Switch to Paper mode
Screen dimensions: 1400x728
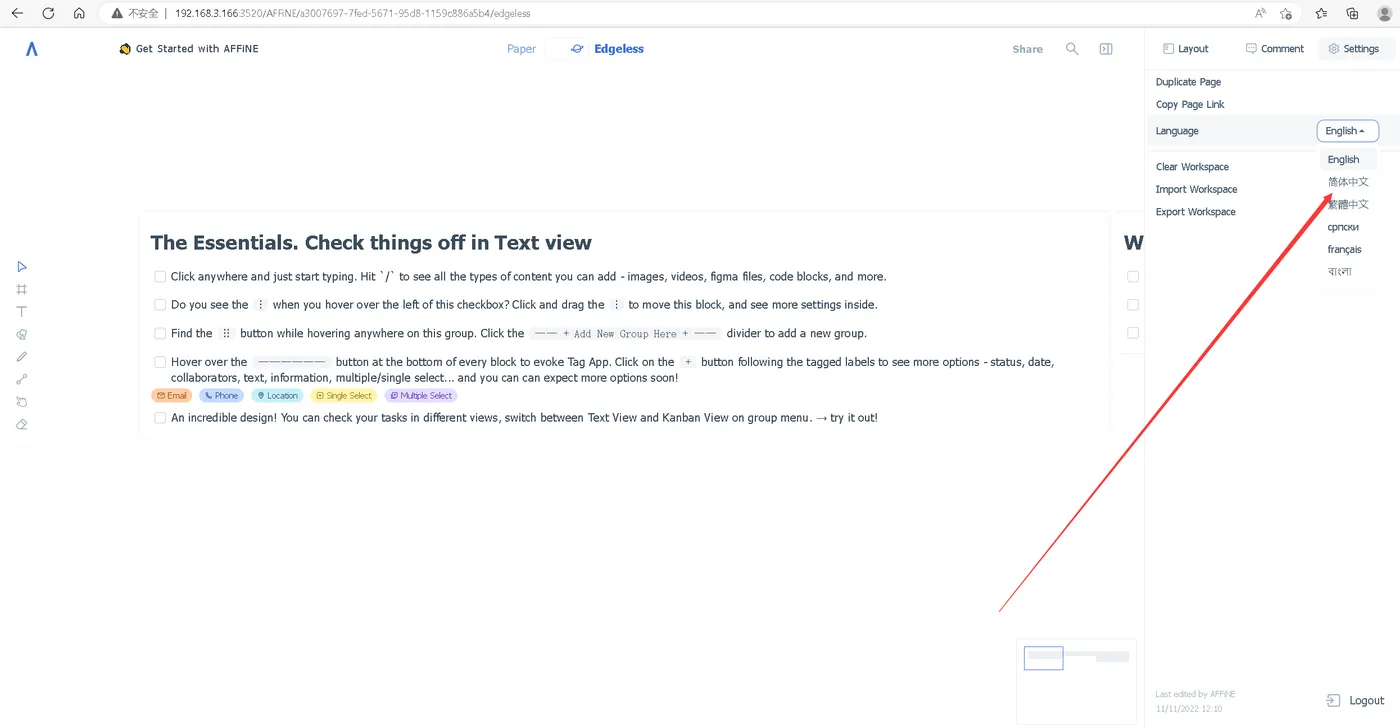pyautogui.click(x=521, y=49)
